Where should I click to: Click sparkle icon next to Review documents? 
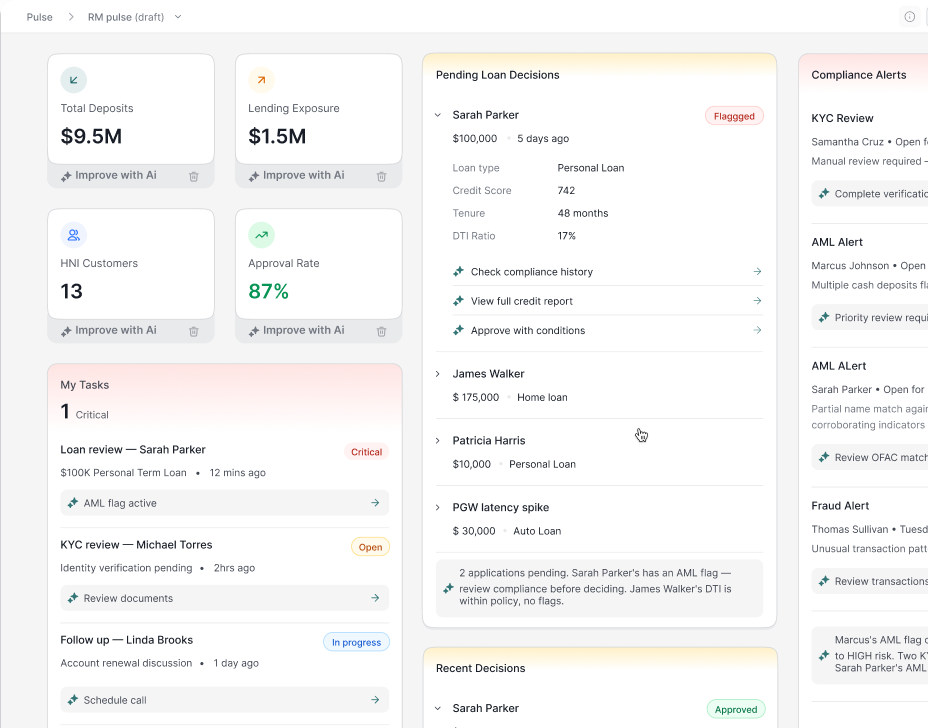coord(73,598)
